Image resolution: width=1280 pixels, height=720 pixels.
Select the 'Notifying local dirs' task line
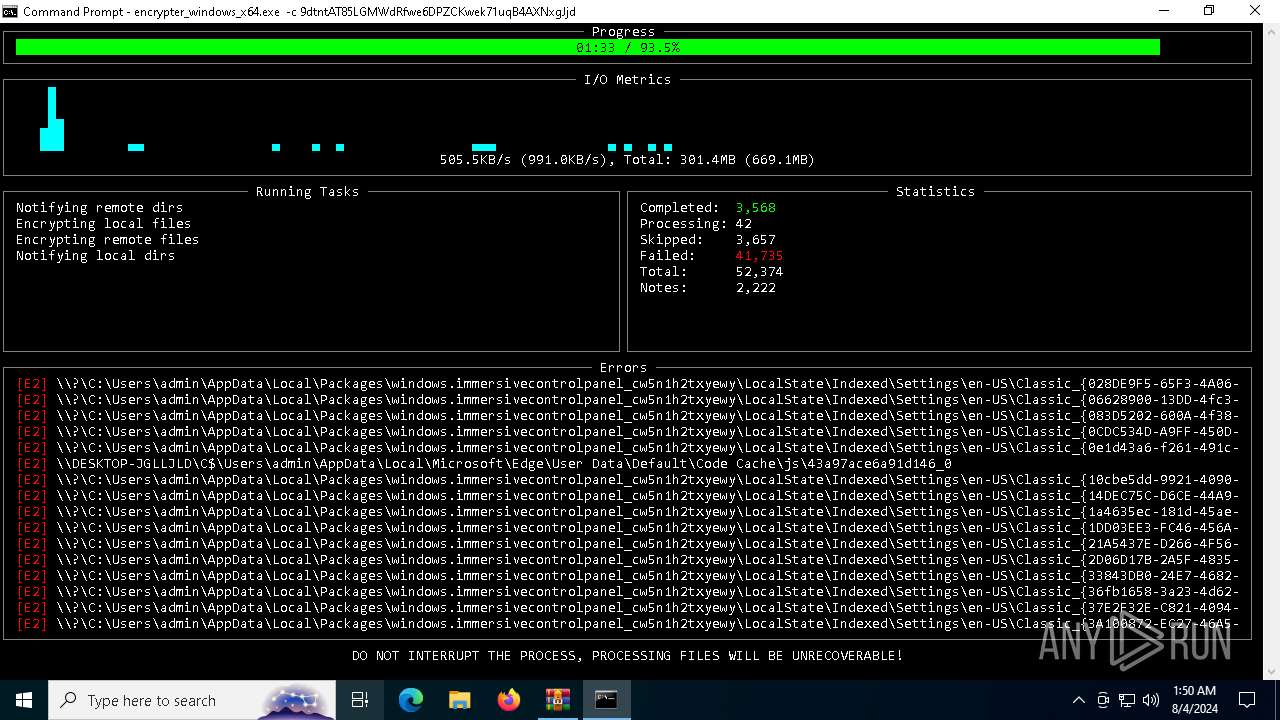95,256
